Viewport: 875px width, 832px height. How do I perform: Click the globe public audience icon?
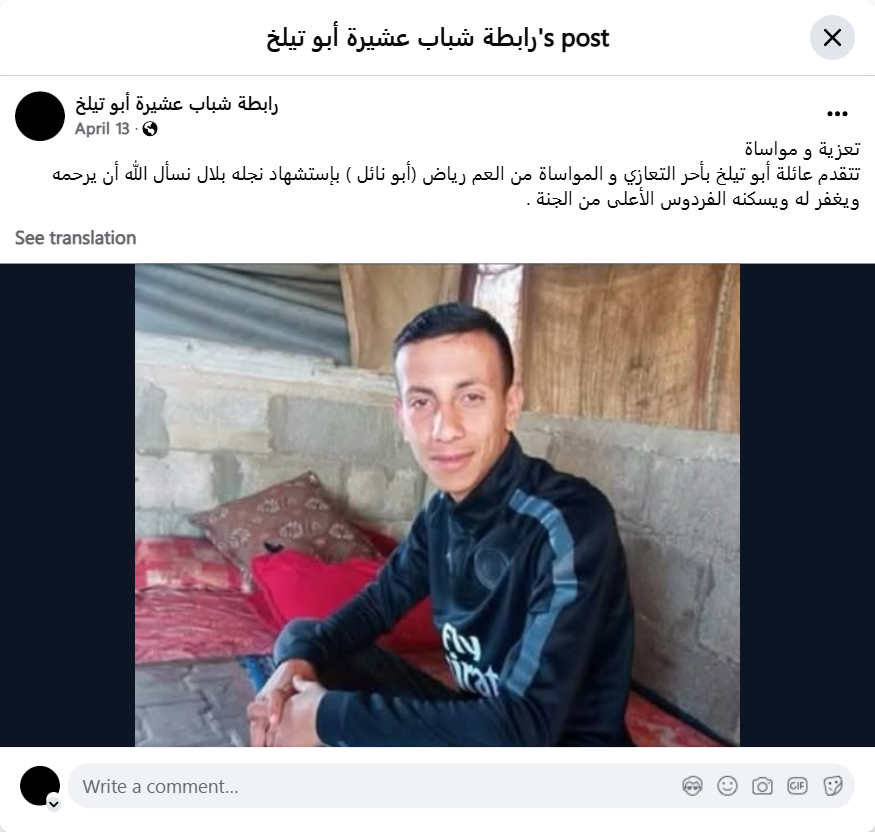pos(150,129)
